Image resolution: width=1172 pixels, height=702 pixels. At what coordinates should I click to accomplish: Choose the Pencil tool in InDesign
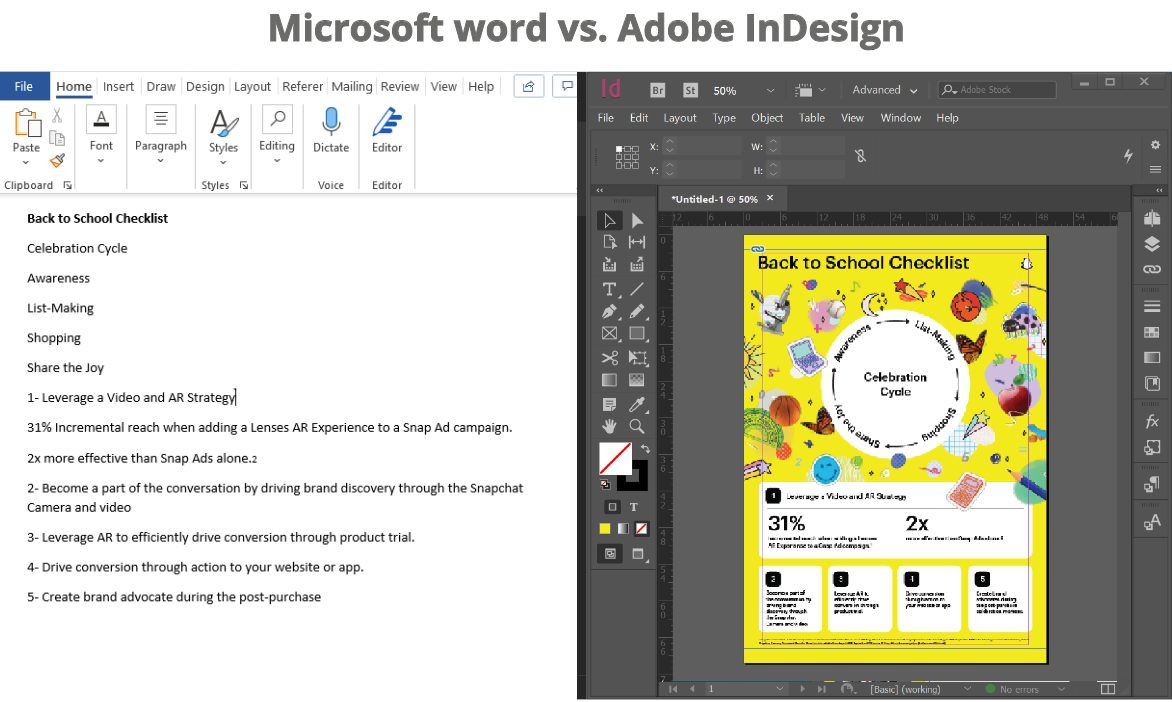tap(637, 312)
